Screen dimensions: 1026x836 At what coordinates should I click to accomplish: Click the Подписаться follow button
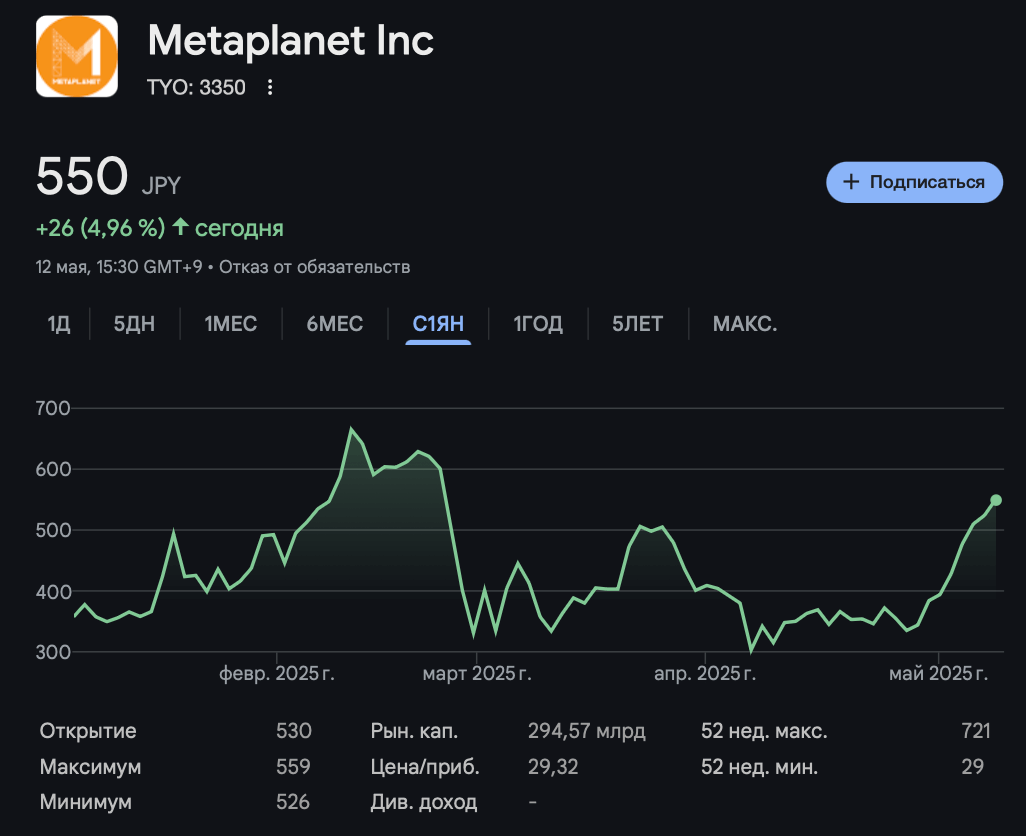pos(914,182)
